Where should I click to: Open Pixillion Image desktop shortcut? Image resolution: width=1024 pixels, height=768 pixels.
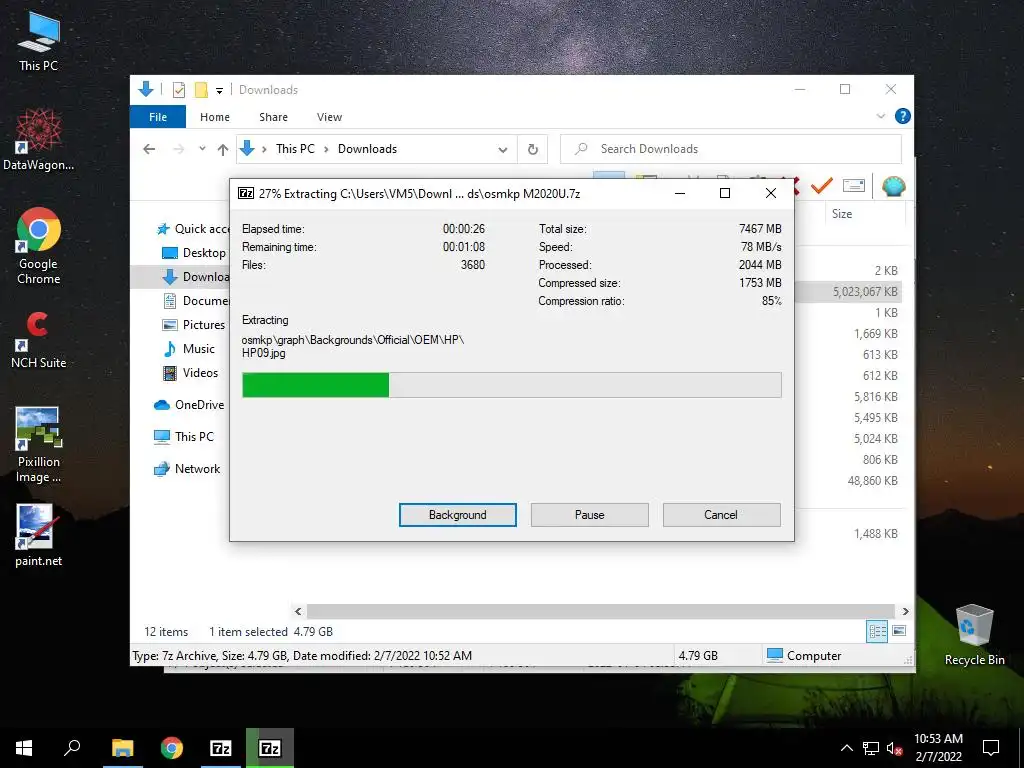point(39,444)
